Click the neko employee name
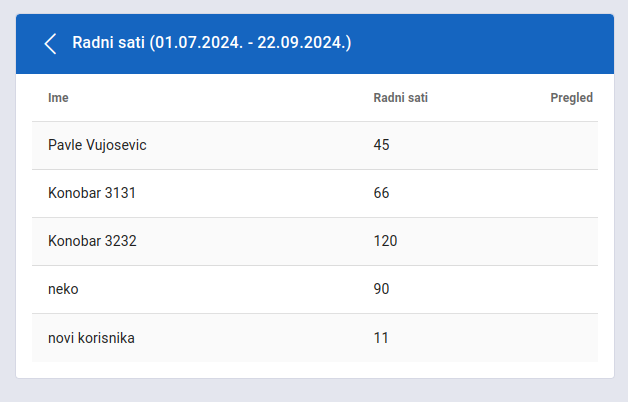 point(63,289)
